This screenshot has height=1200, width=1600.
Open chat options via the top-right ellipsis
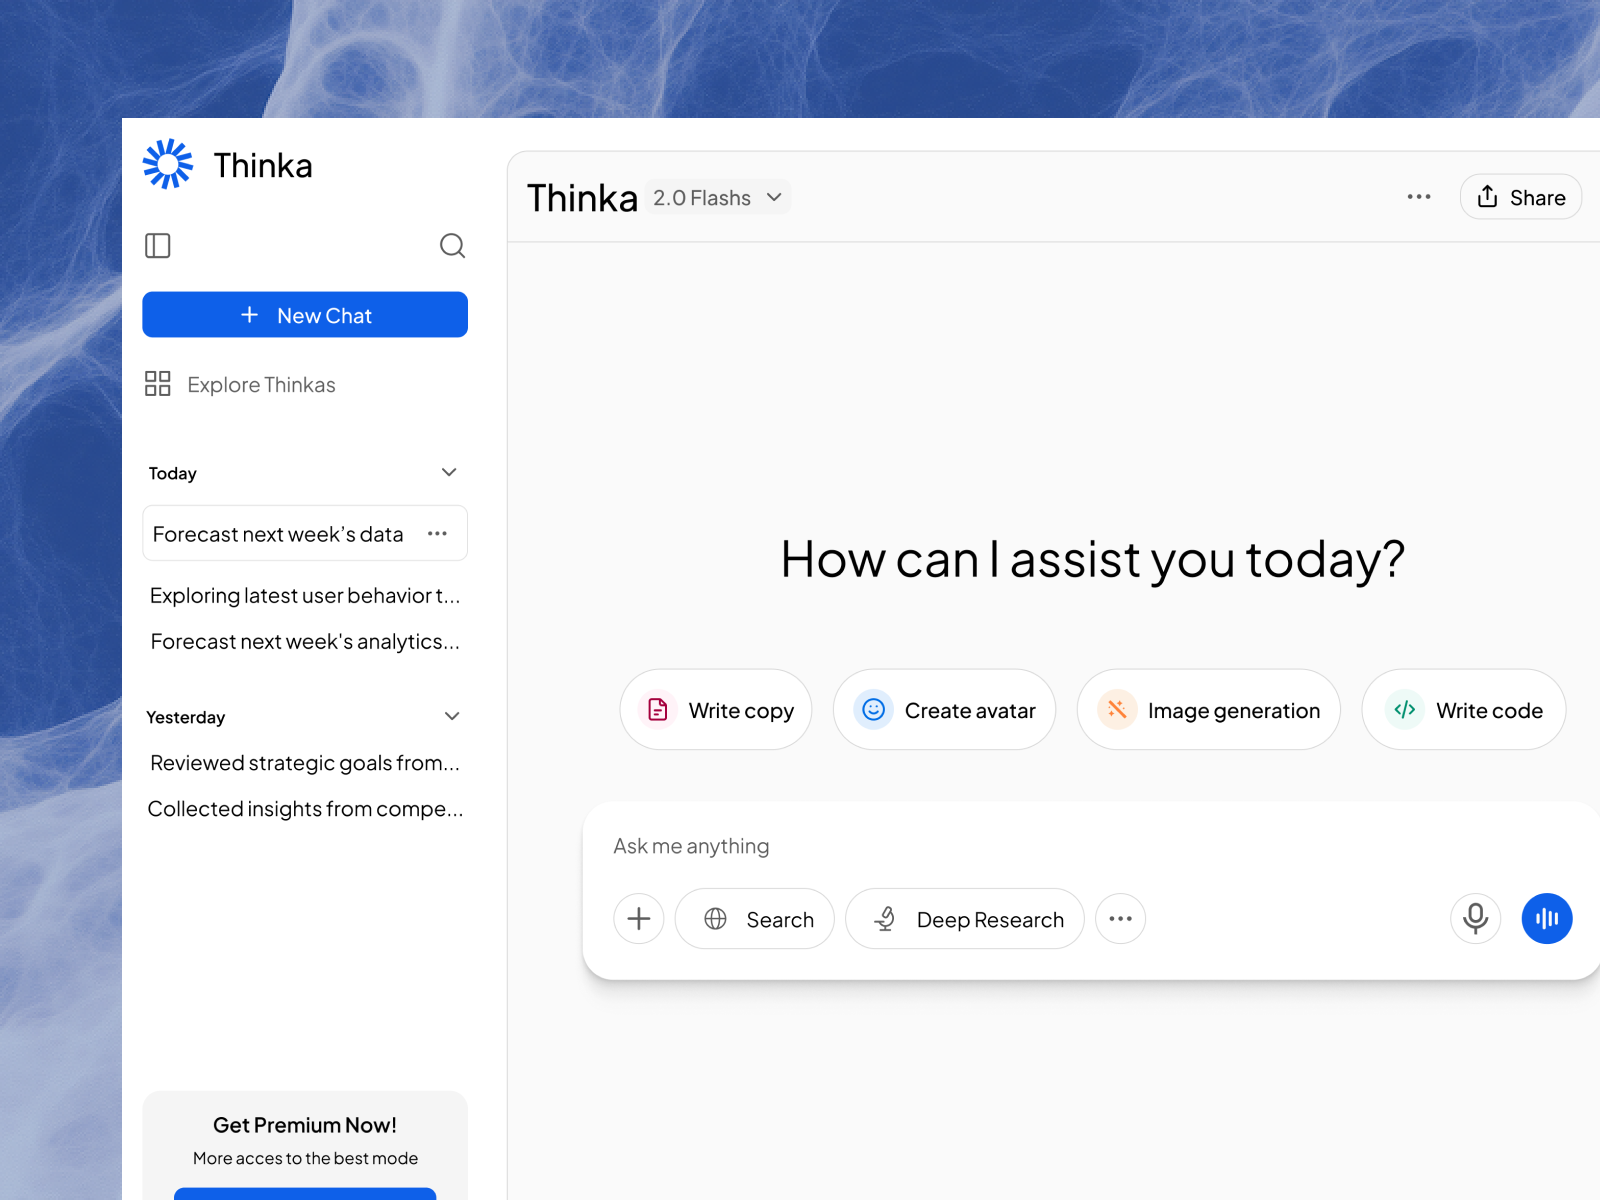pos(1419,197)
